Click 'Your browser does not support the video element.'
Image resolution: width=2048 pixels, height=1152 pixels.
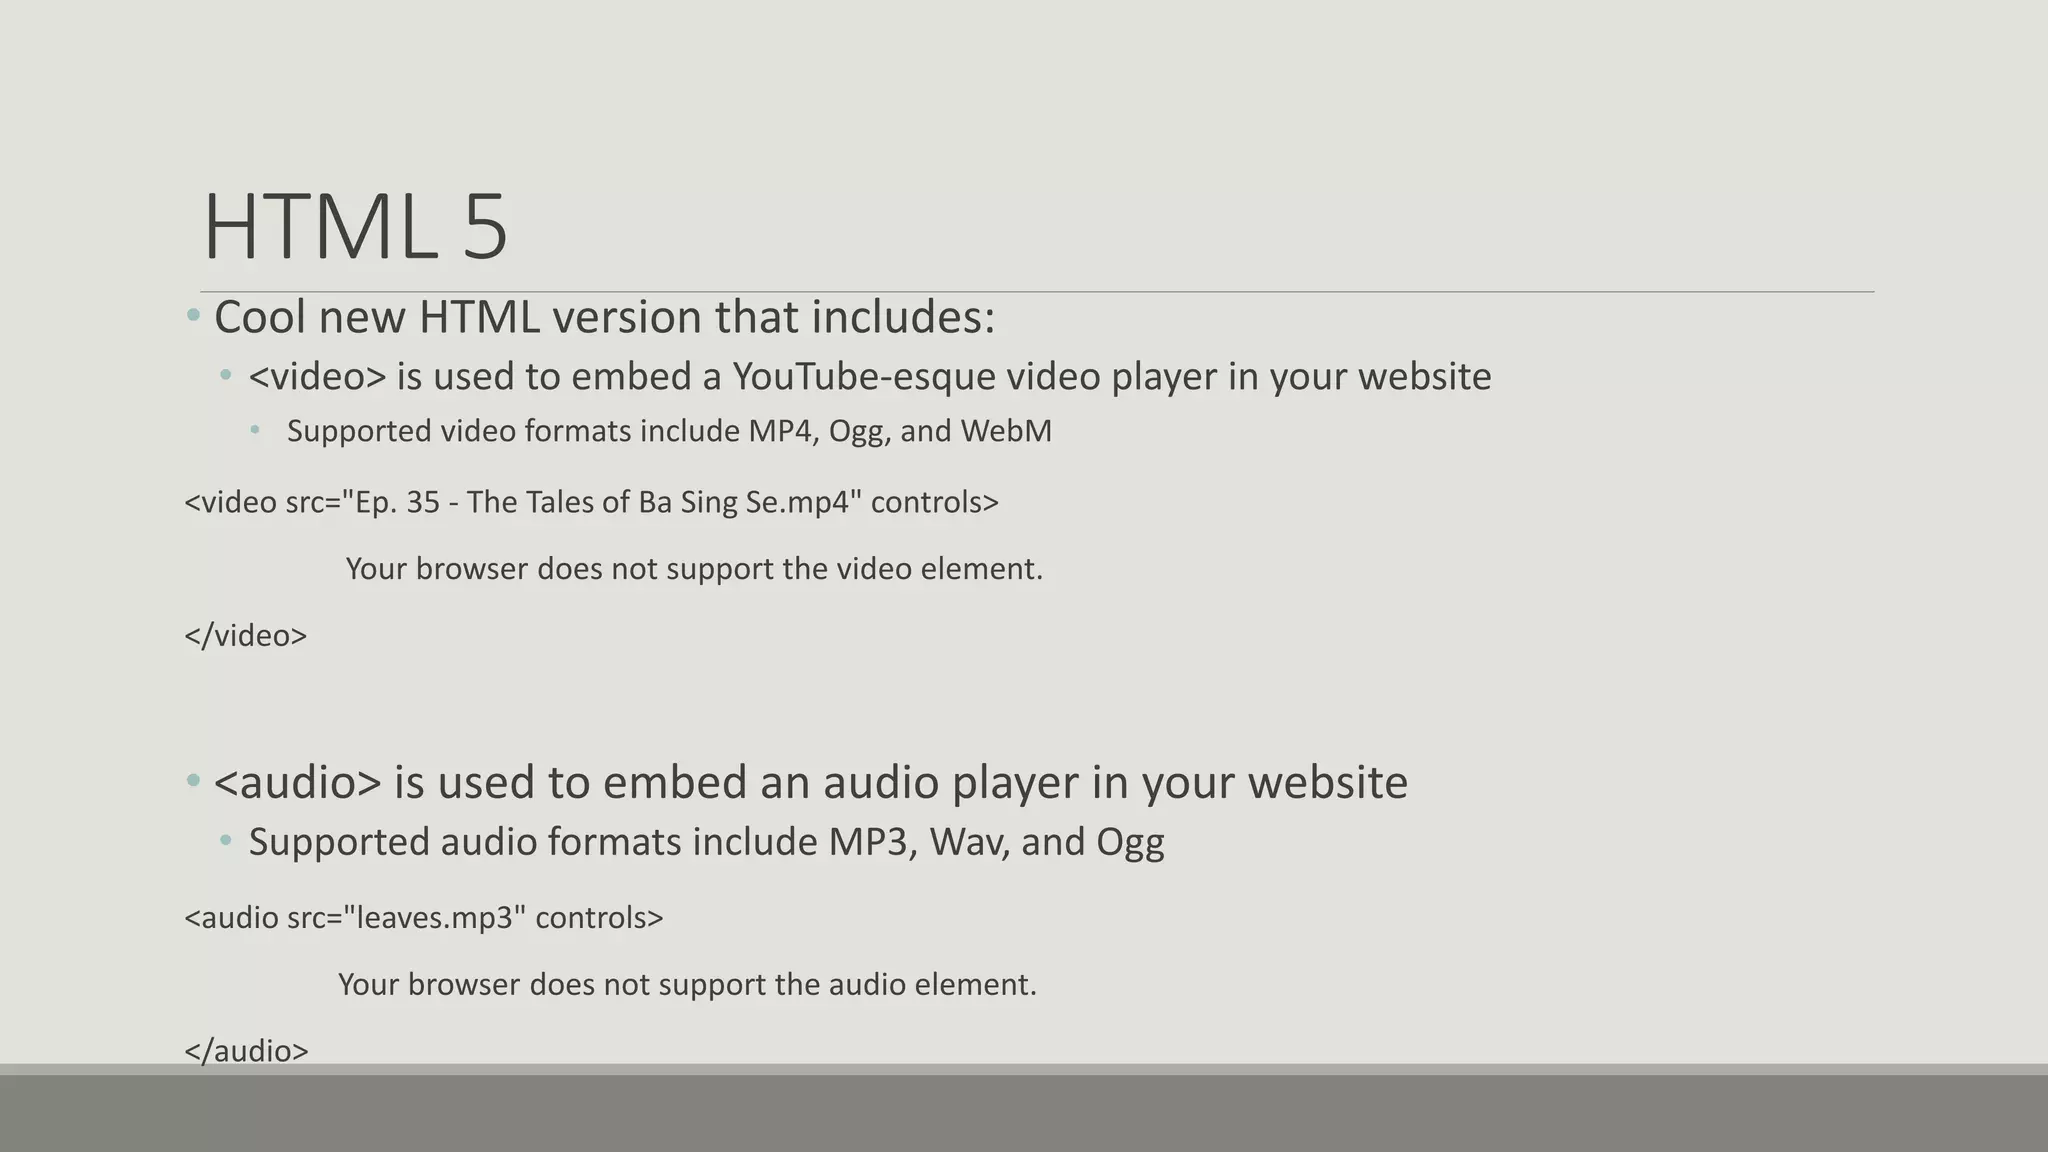[694, 569]
